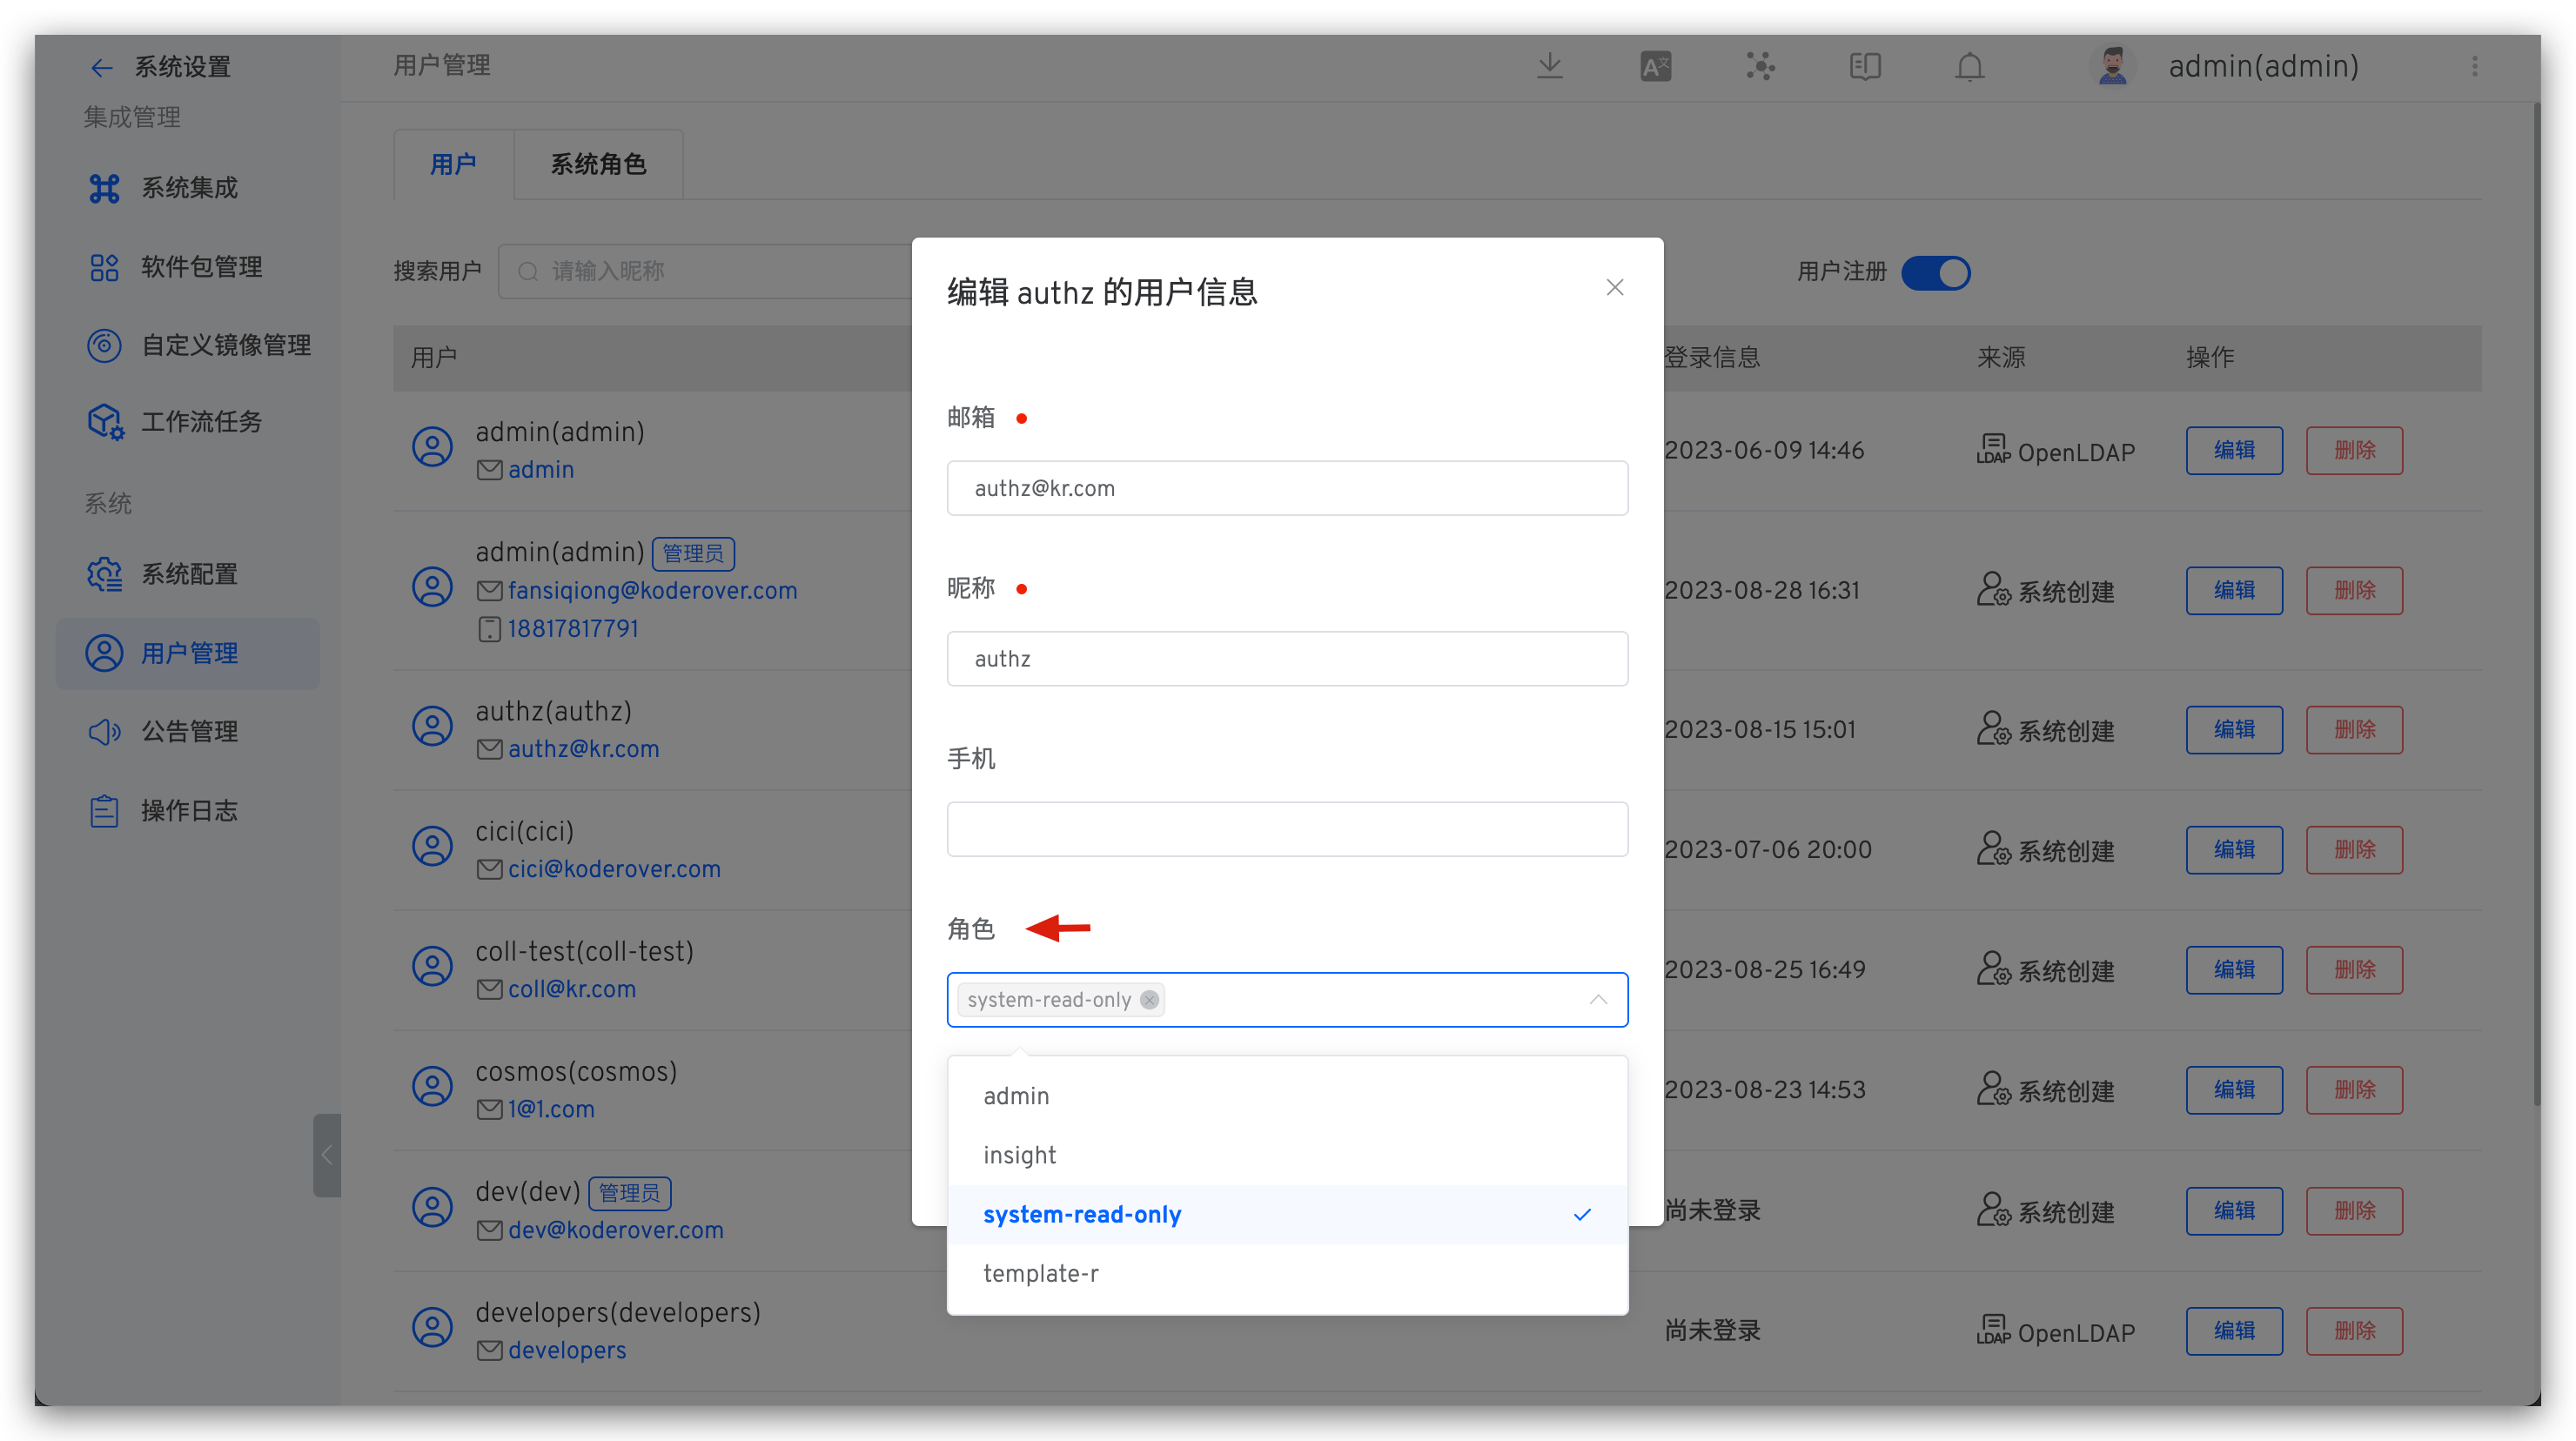This screenshot has height=1441, width=2576.
Task: Open 系统集成 in the sidebar menu
Action: [x=188, y=188]
